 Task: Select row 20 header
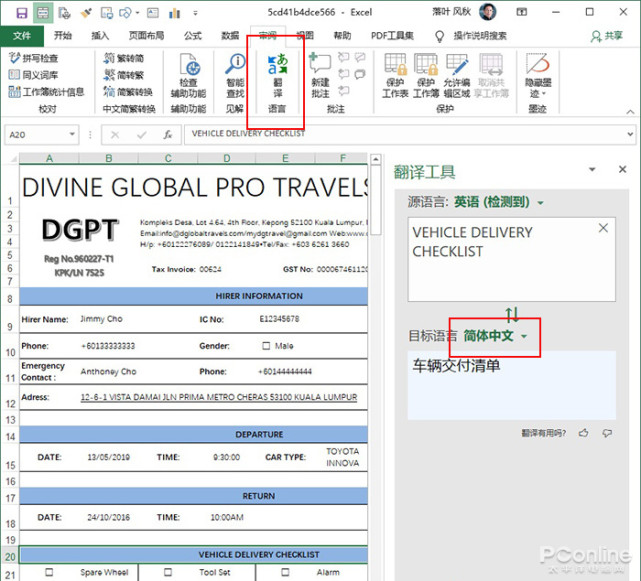pos(10,556)
